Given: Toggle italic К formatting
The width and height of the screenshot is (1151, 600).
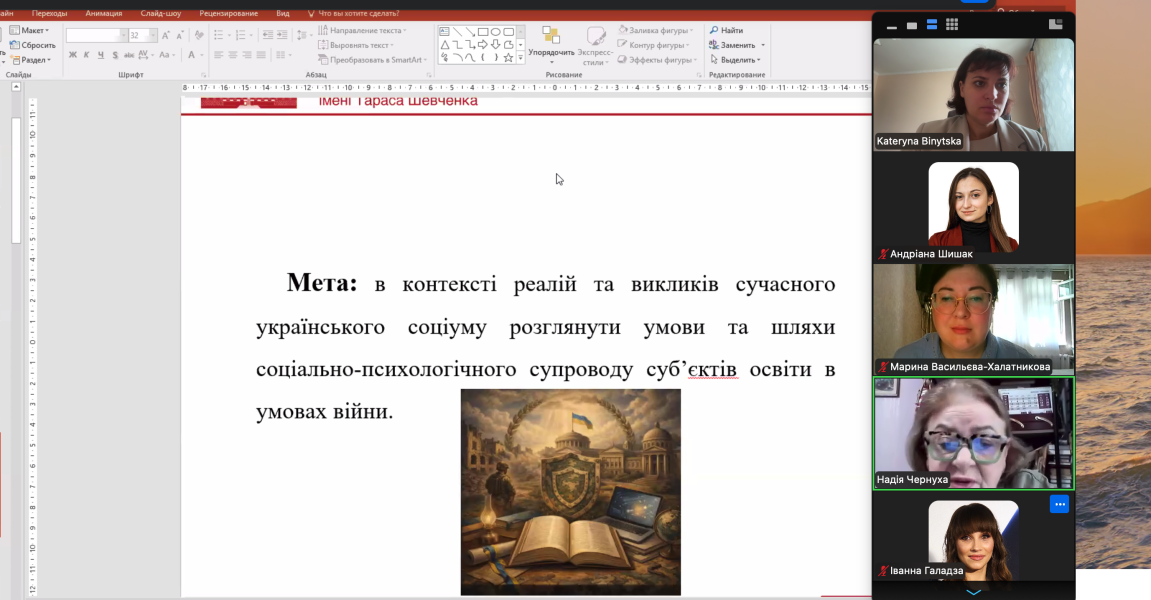Looking at the screenshot, I should pos(86,55).
